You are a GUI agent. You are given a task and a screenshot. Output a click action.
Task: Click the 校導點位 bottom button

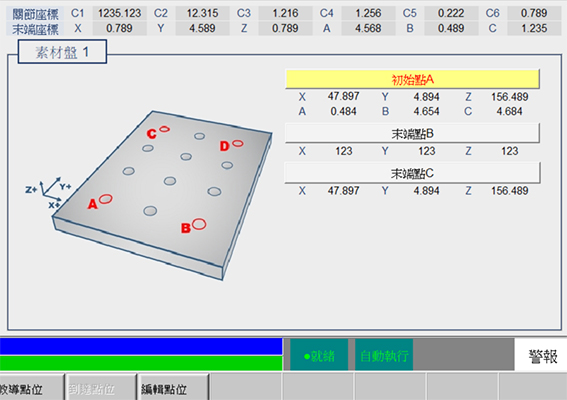pyautogui.click(x=32, y=389)
